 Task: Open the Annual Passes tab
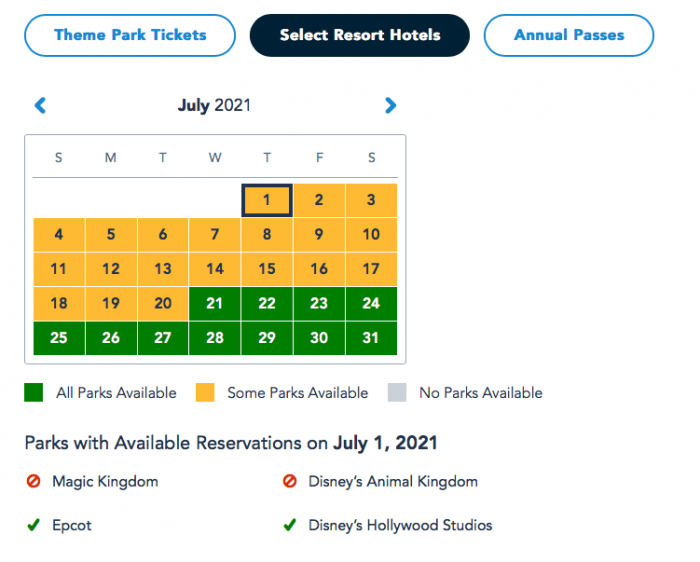point(569,35)
